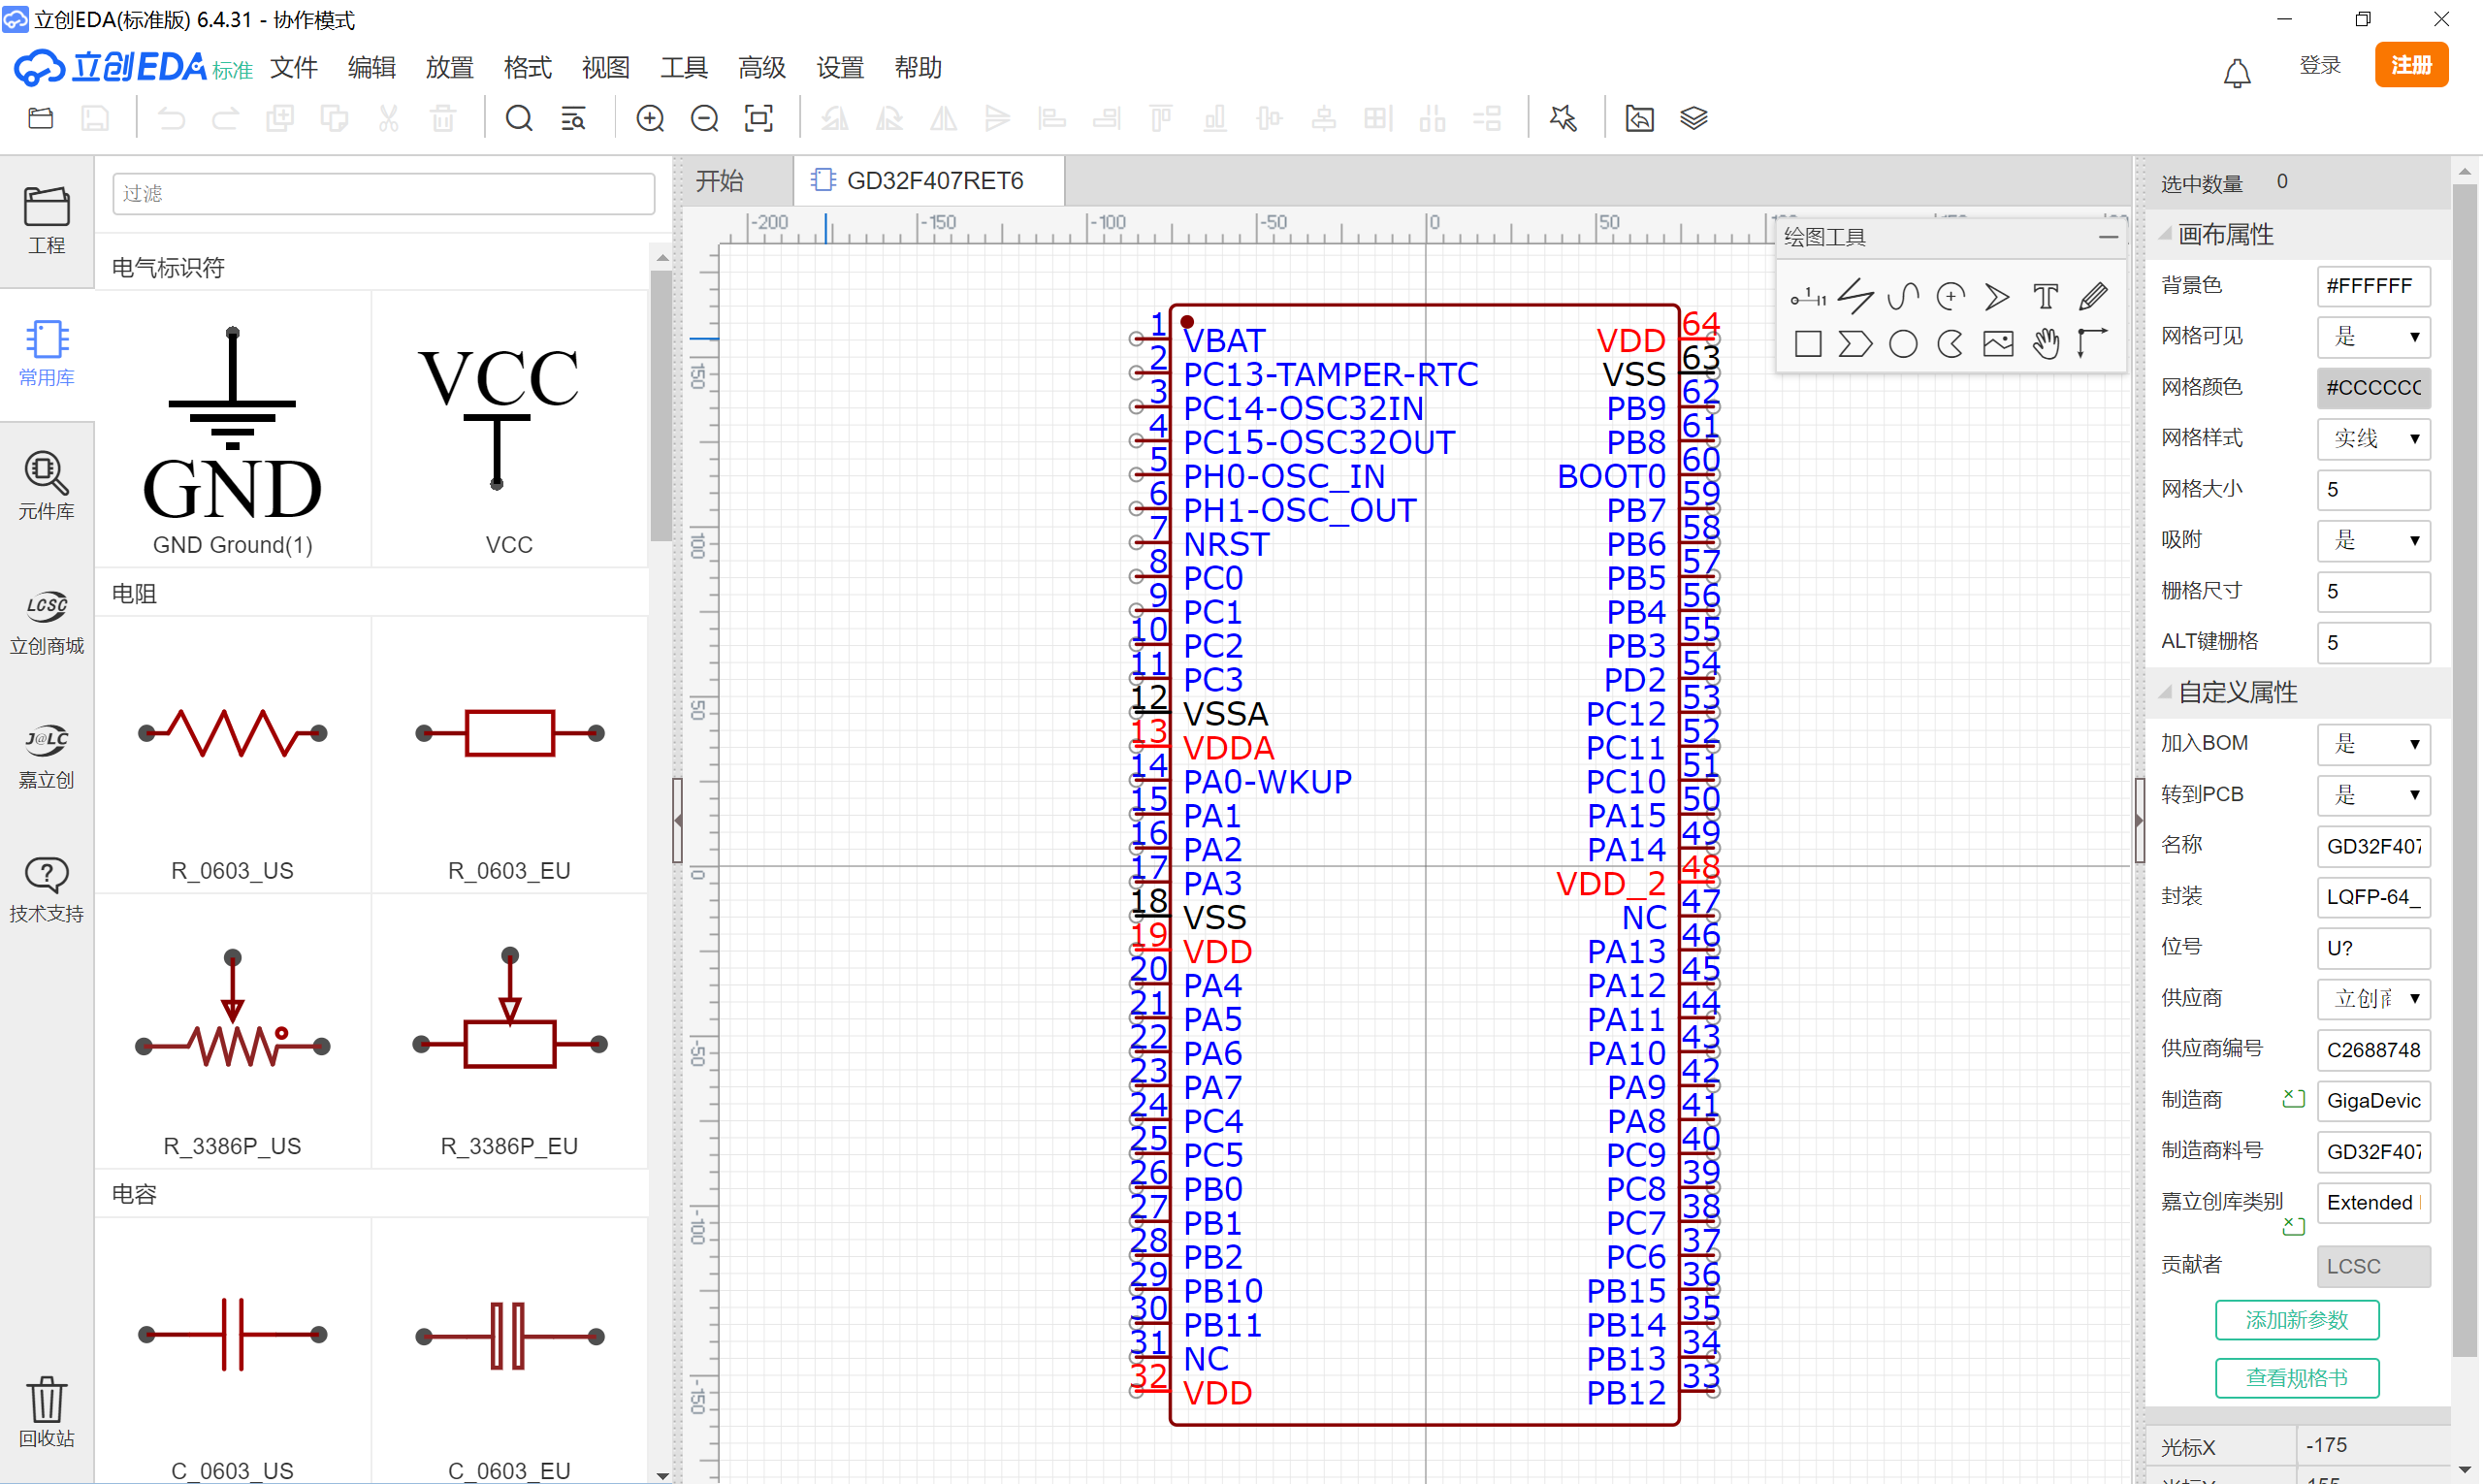Open the 高级 menu

point(762,68)
